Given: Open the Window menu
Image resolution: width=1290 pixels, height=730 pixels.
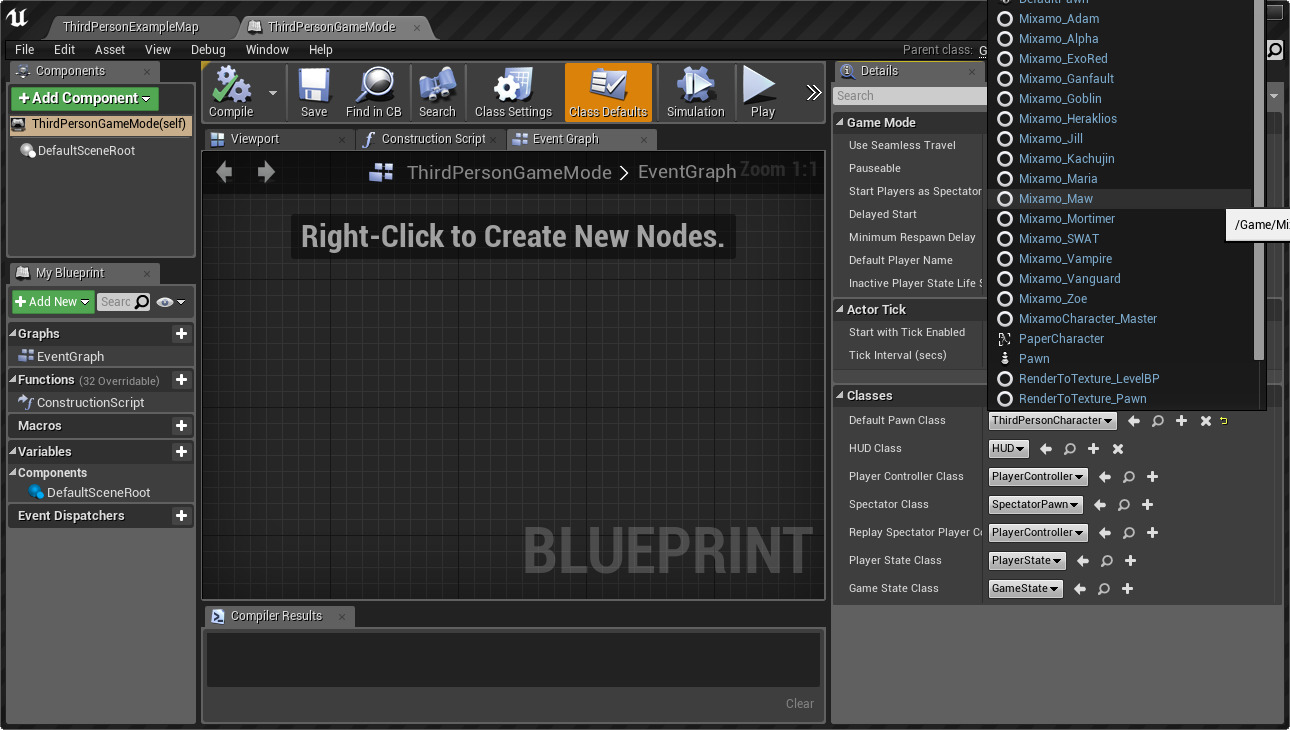Looking at the screenshot, I should point(267,50).
